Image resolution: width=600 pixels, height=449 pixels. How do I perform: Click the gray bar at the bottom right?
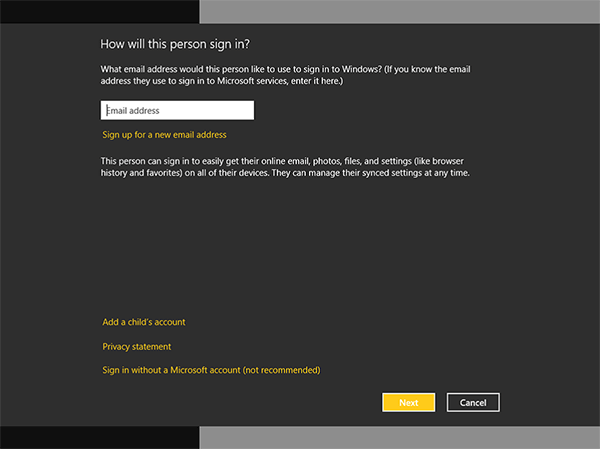(x=400, y=437)
